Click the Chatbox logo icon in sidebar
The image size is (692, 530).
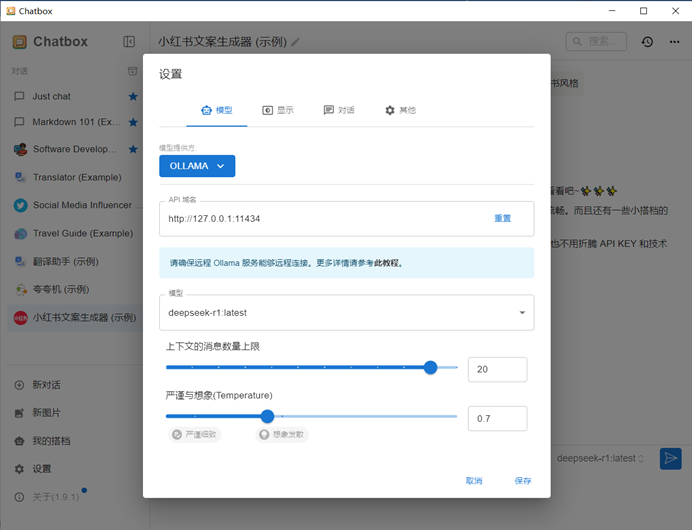click(x=19, y=42)
